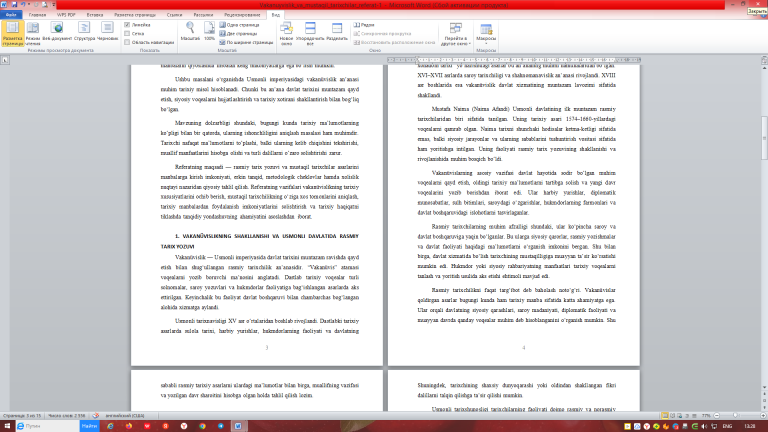Click the spell-check status icon
Viewport: 768px width, 432px height.
(96, 415)
